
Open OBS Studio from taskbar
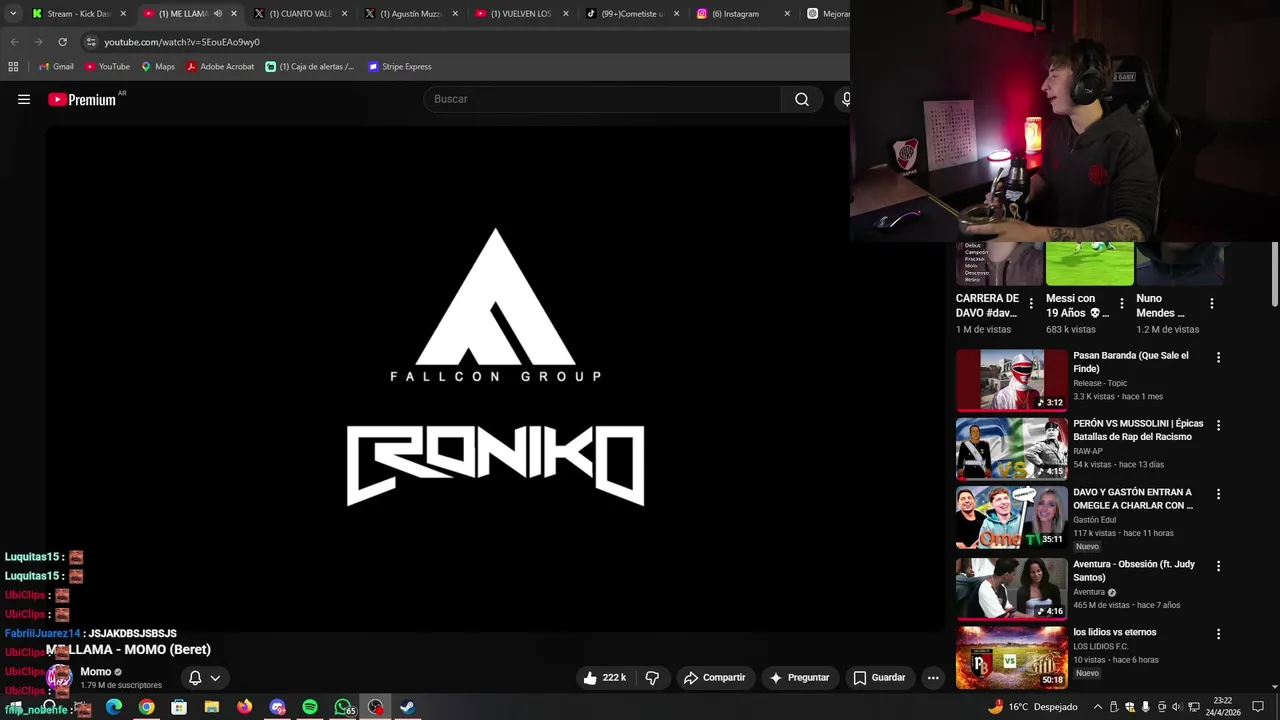click(x=375, y=707)
